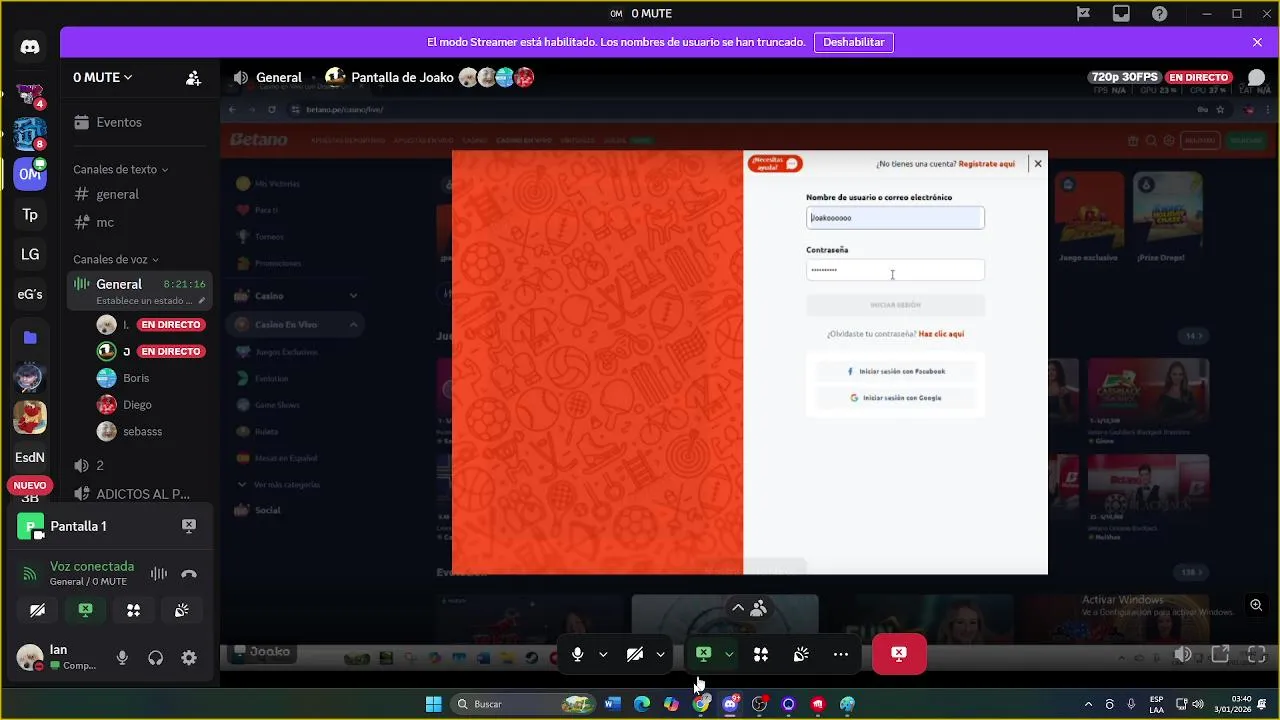
Task: Collapse the Canales de voz category
Action: click(x=116, y=260)
